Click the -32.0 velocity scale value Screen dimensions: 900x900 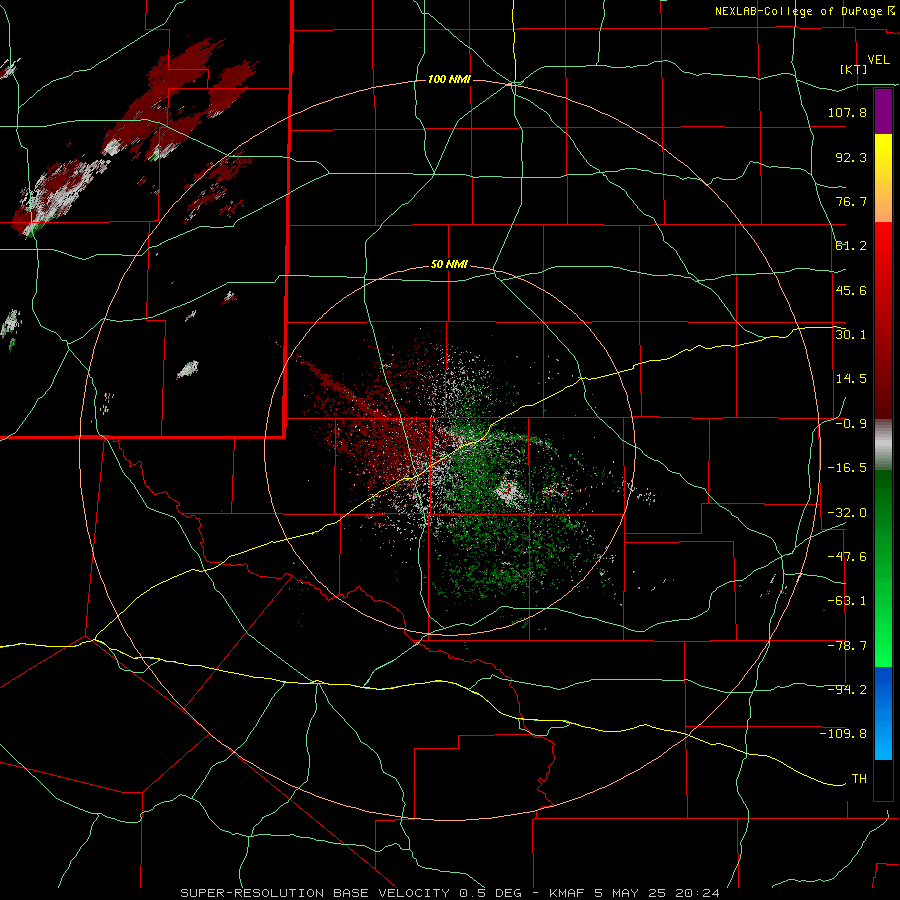847,513
